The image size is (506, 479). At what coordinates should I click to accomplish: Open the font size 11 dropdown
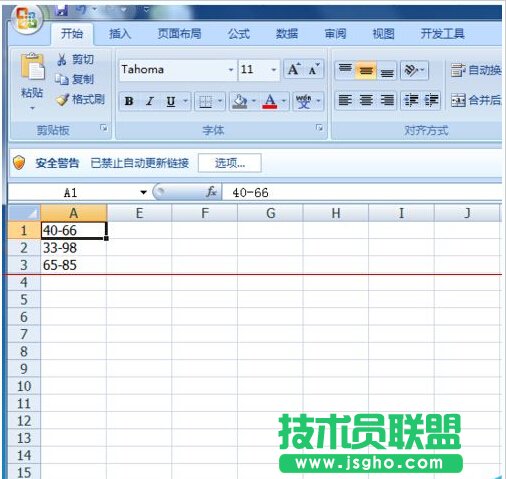[x=274, y=70]
